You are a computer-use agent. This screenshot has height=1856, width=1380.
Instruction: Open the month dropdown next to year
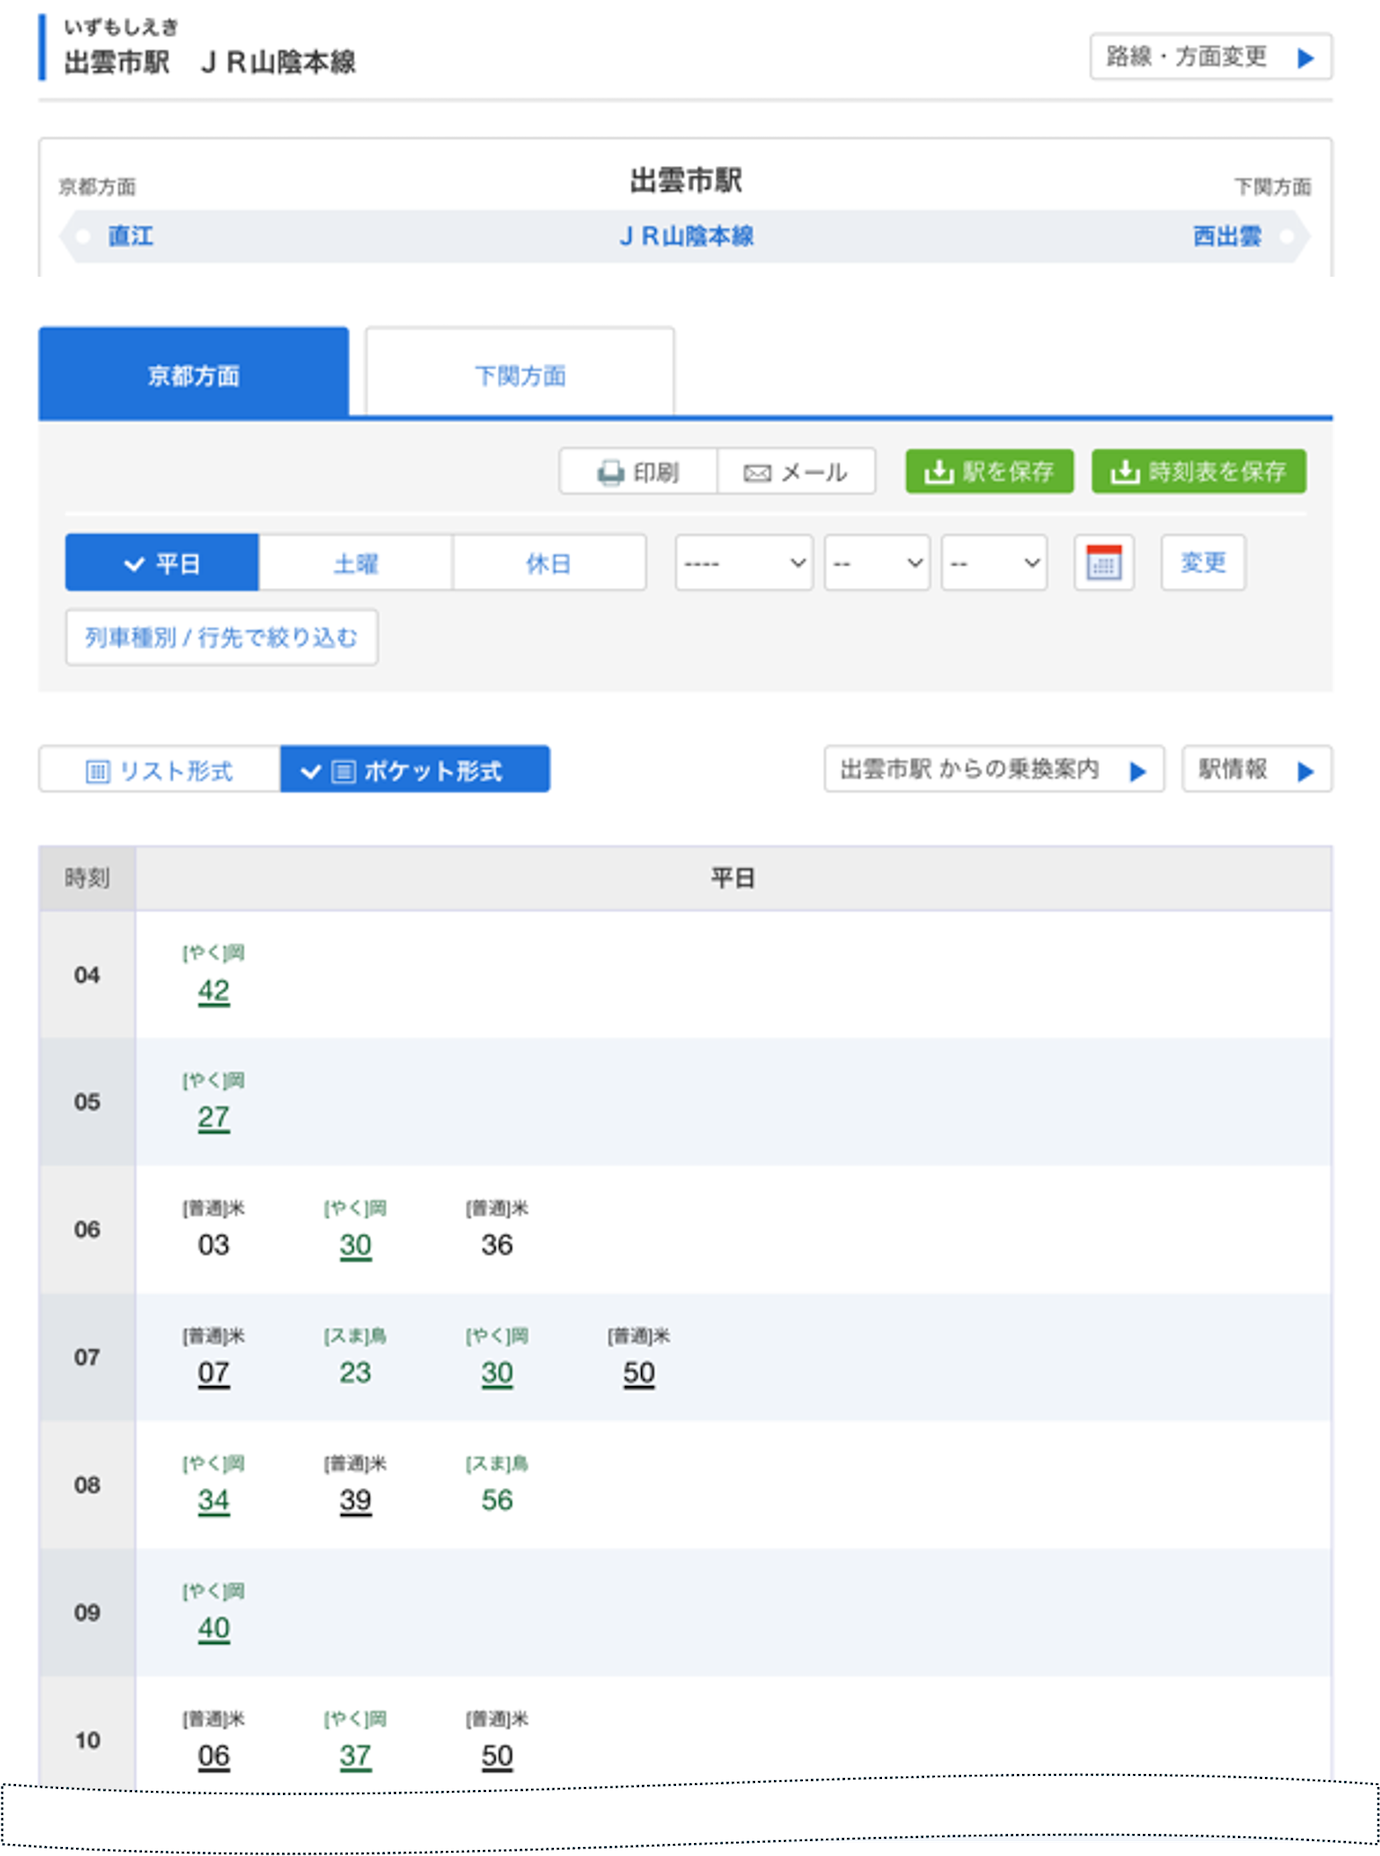[x=877, y=563]
